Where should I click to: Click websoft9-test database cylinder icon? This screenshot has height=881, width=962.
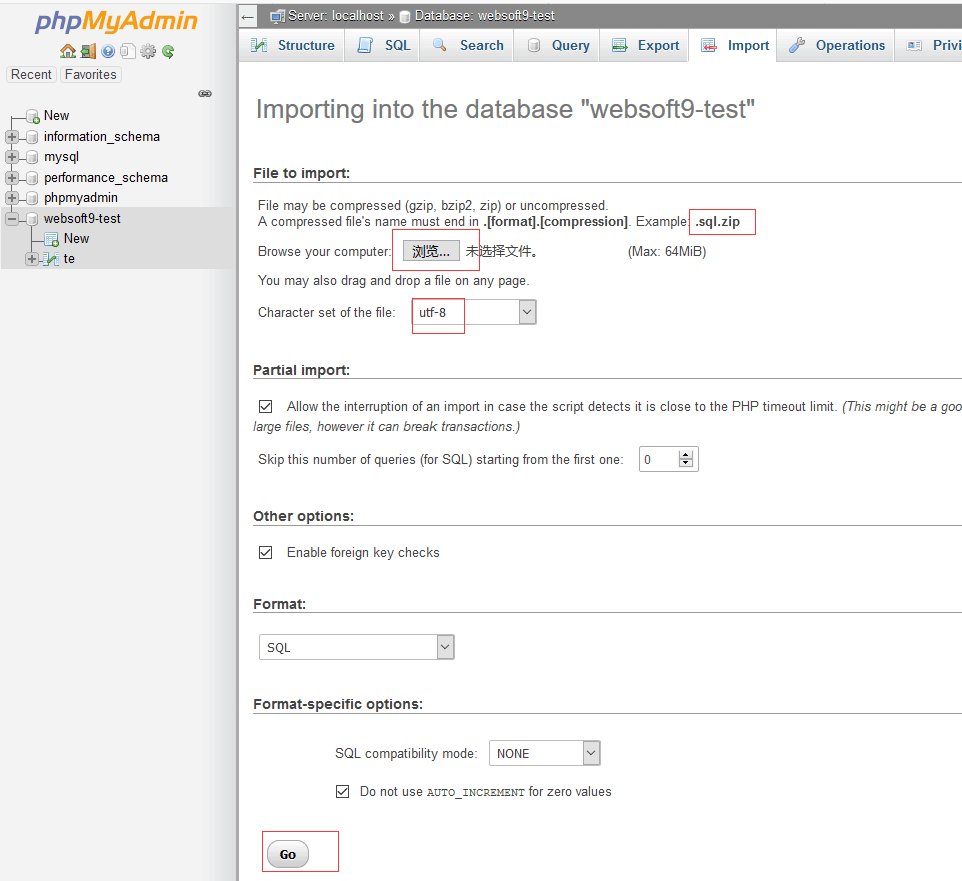click(x=32, y=218)
